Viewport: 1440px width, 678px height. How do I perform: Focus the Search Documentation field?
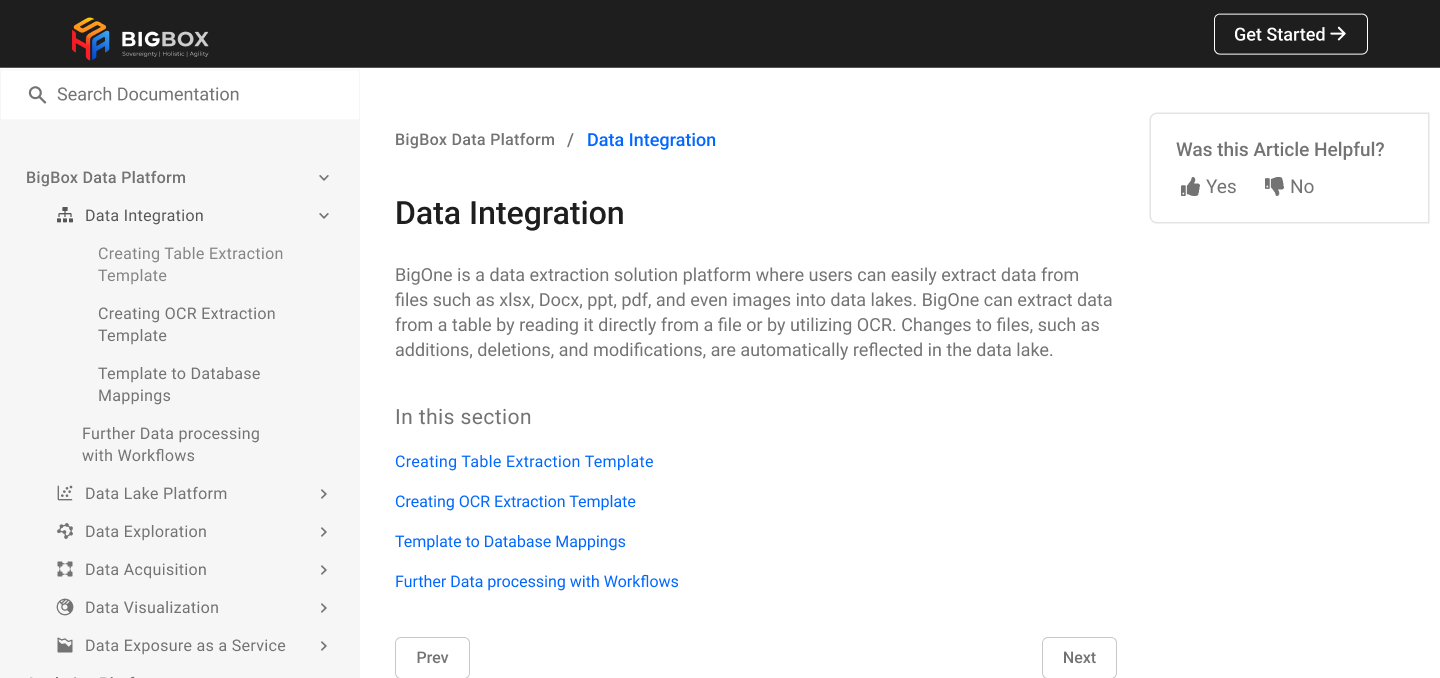pyautogui.click(x=190, y=95)
